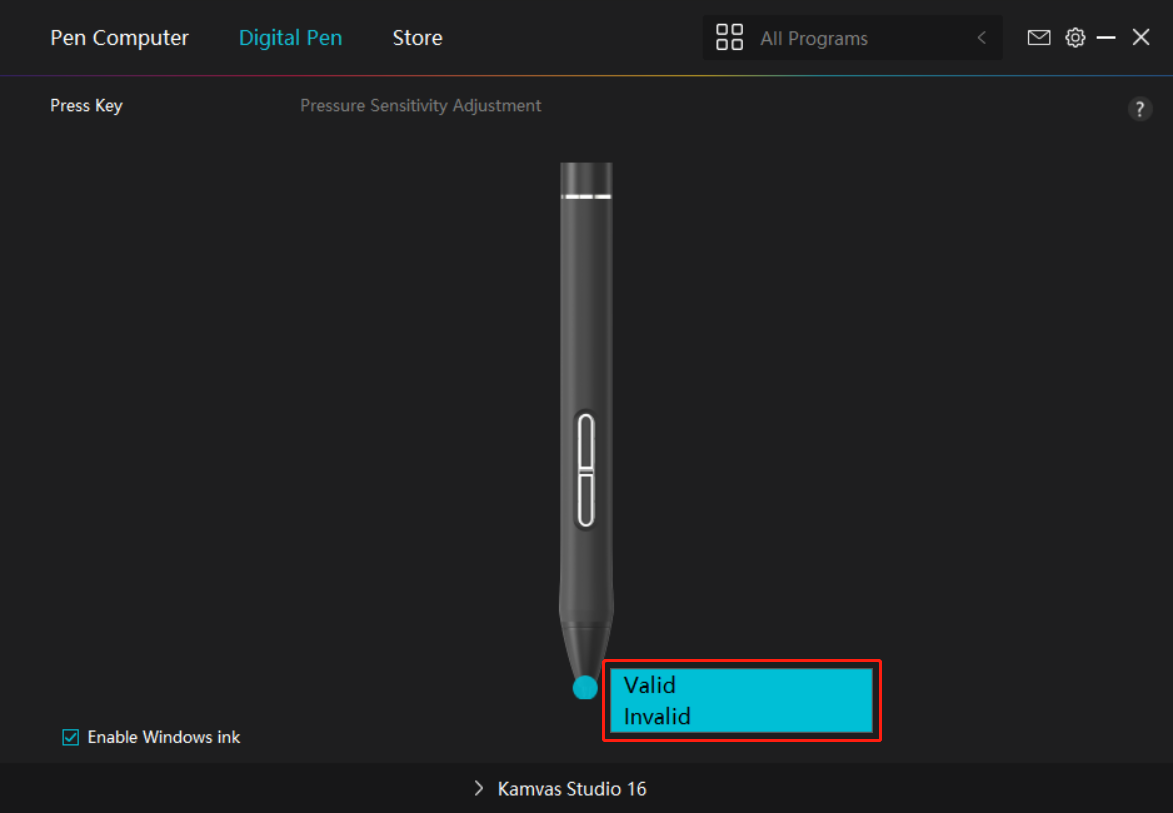This screenshot has height=813, width=1173.
Task: Click the Kamvas Studio 16 device name
Action: point(572,789)
